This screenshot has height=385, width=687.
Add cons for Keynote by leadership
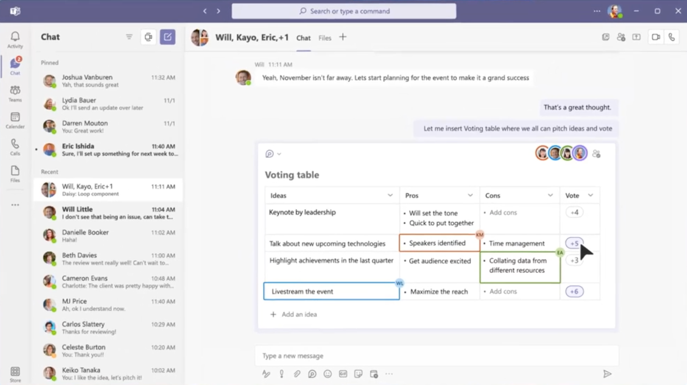(503, 212)
